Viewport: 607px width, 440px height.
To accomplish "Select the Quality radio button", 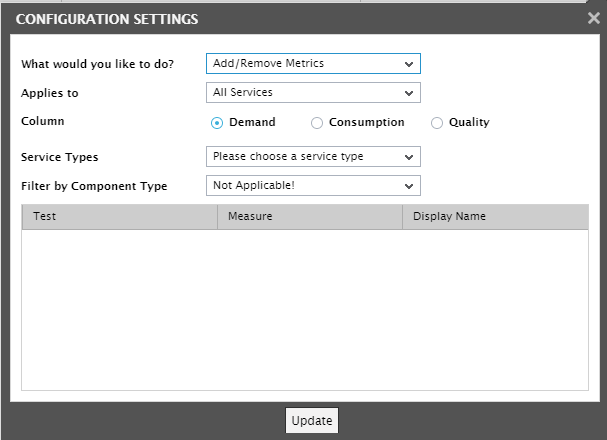I will coord(437,123).
